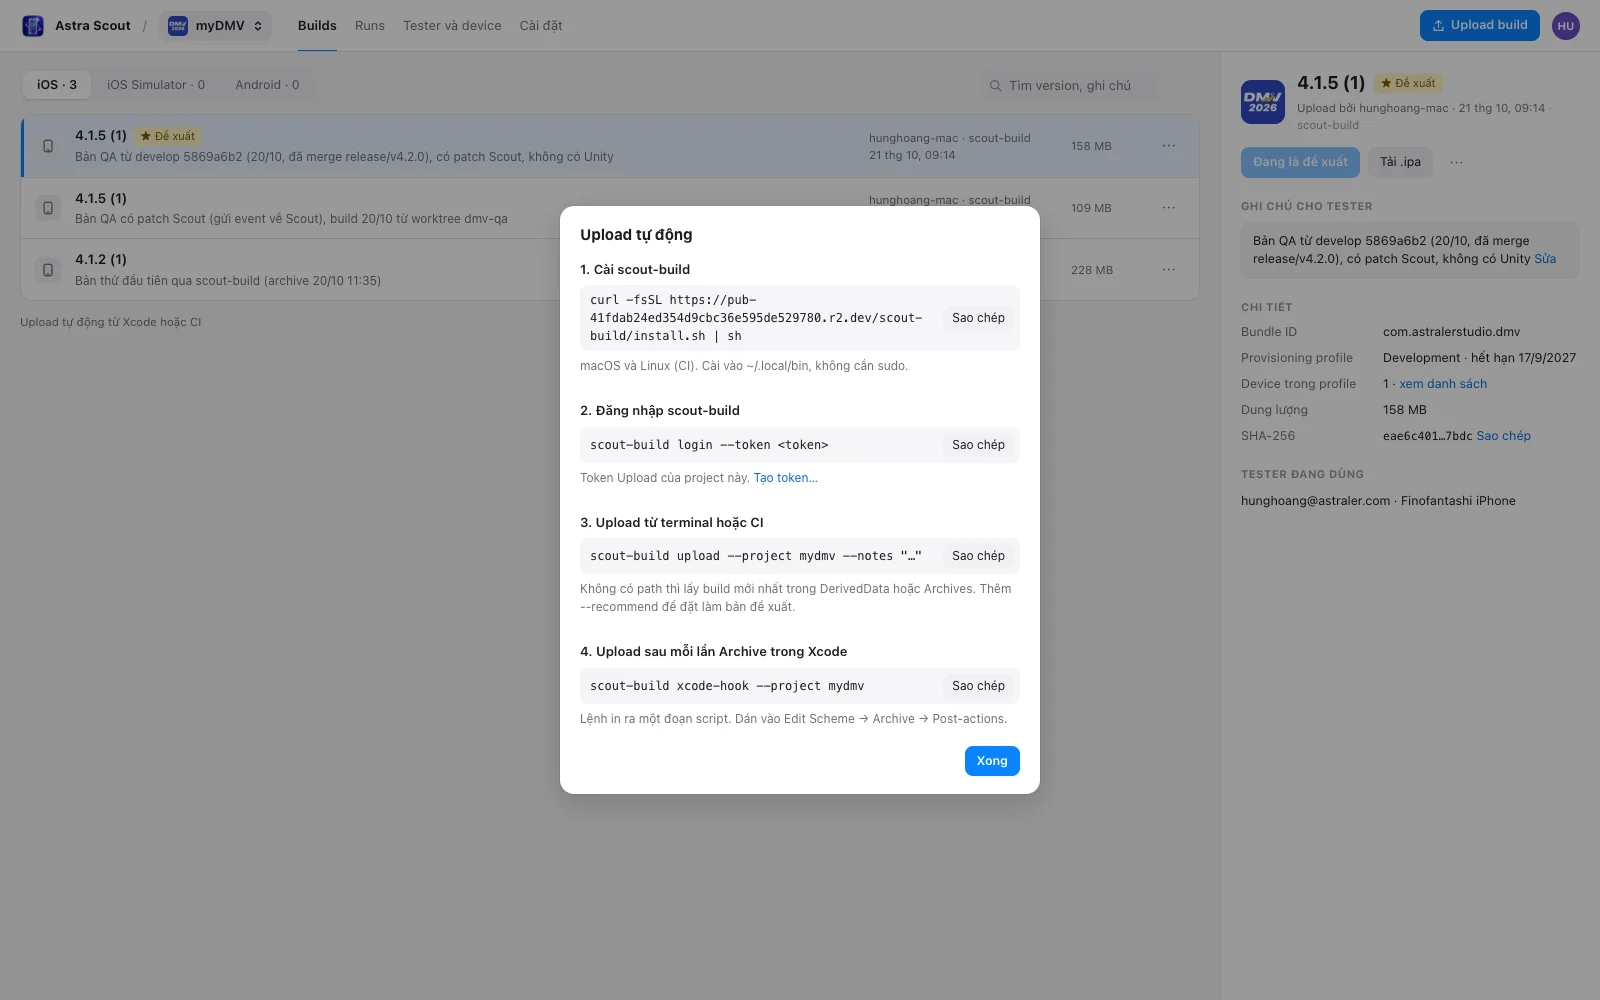Copy the scout-build login command
This screenshot has height=1000, width=1600.
pyautogui.click(x=978, y=445)
